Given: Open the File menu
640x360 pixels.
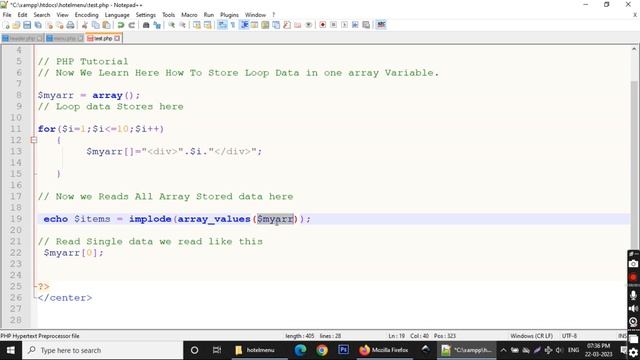Looking at the screenshot, I should 7,15.
